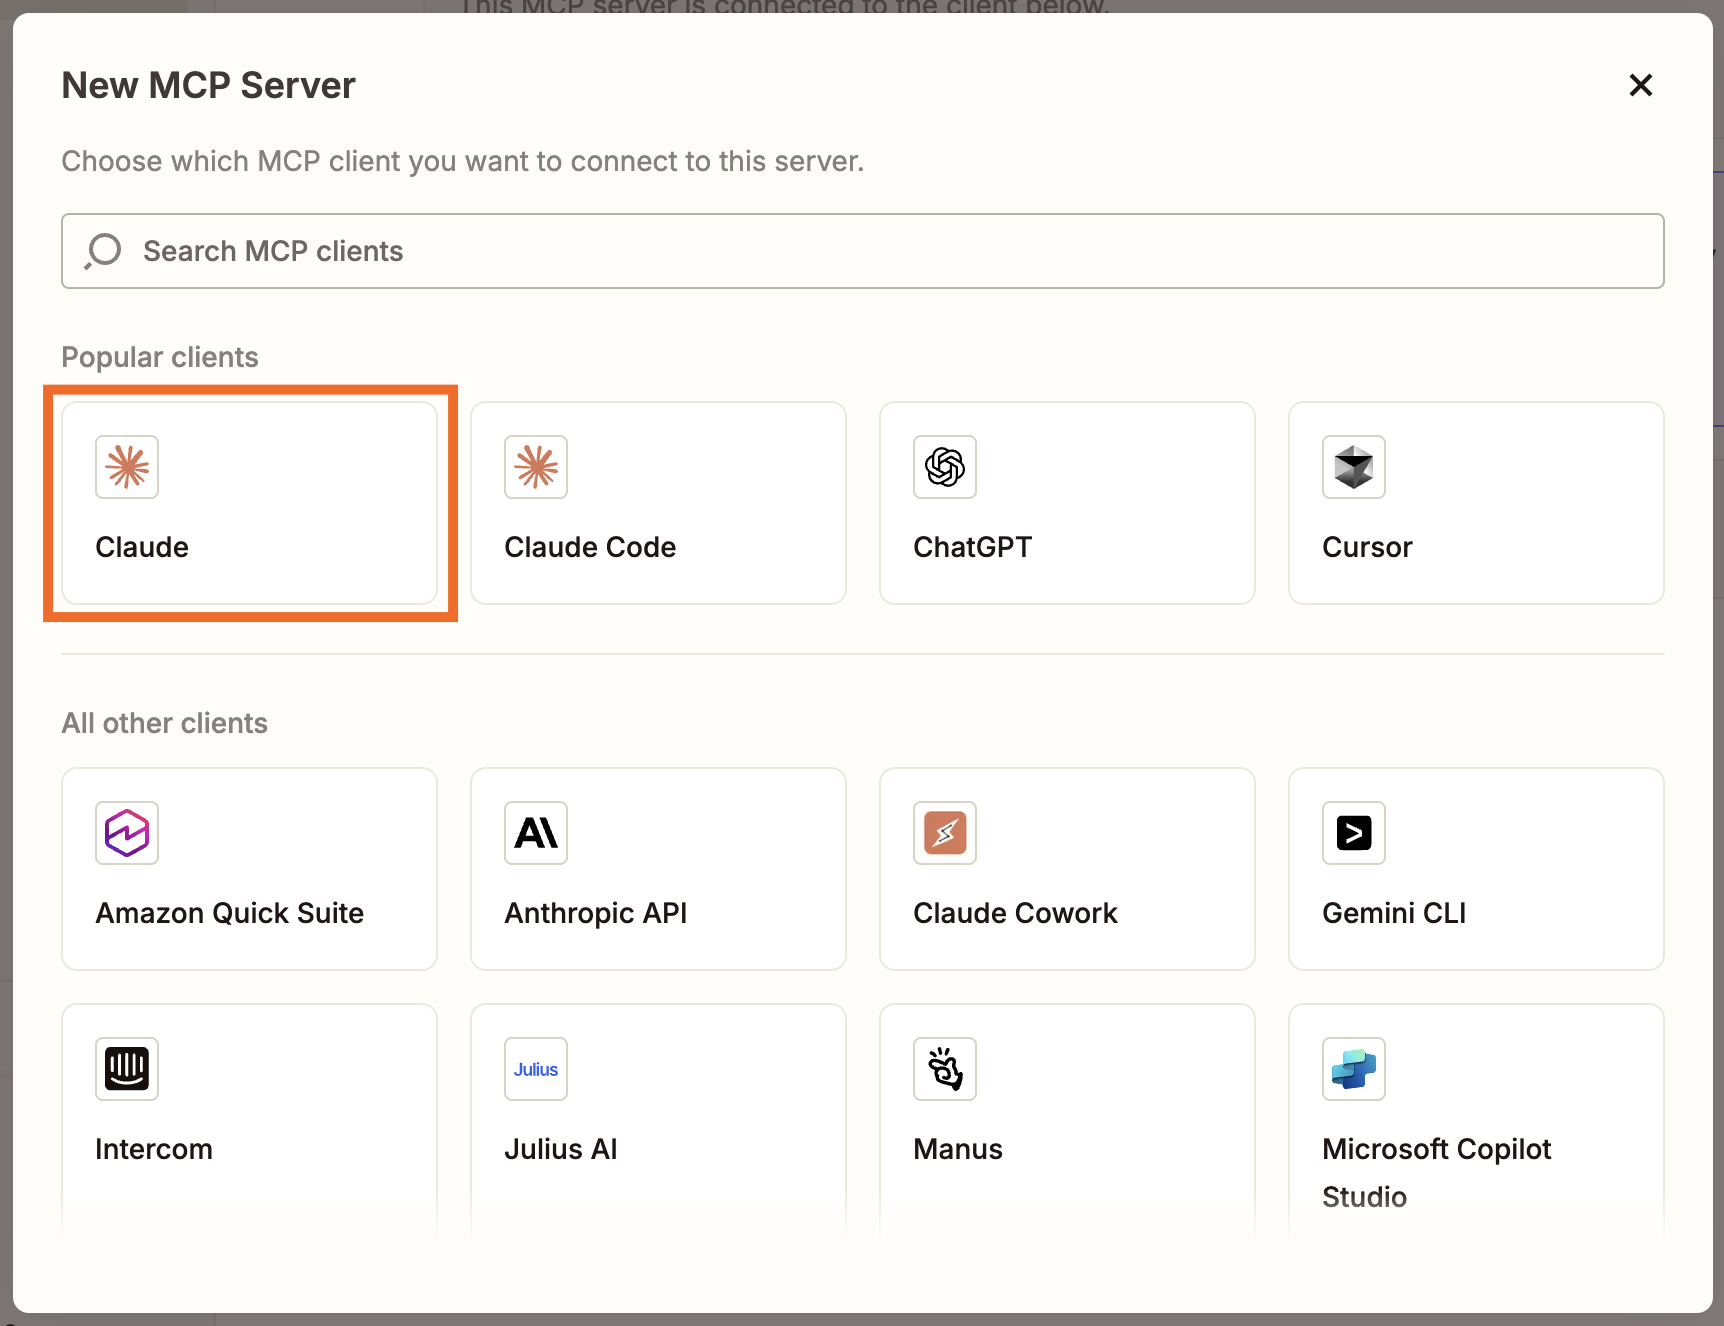This screenshot has height=1326, width=1724.
Task: Click the Cursor cube icon
Action: click(x=1353, y=467)
